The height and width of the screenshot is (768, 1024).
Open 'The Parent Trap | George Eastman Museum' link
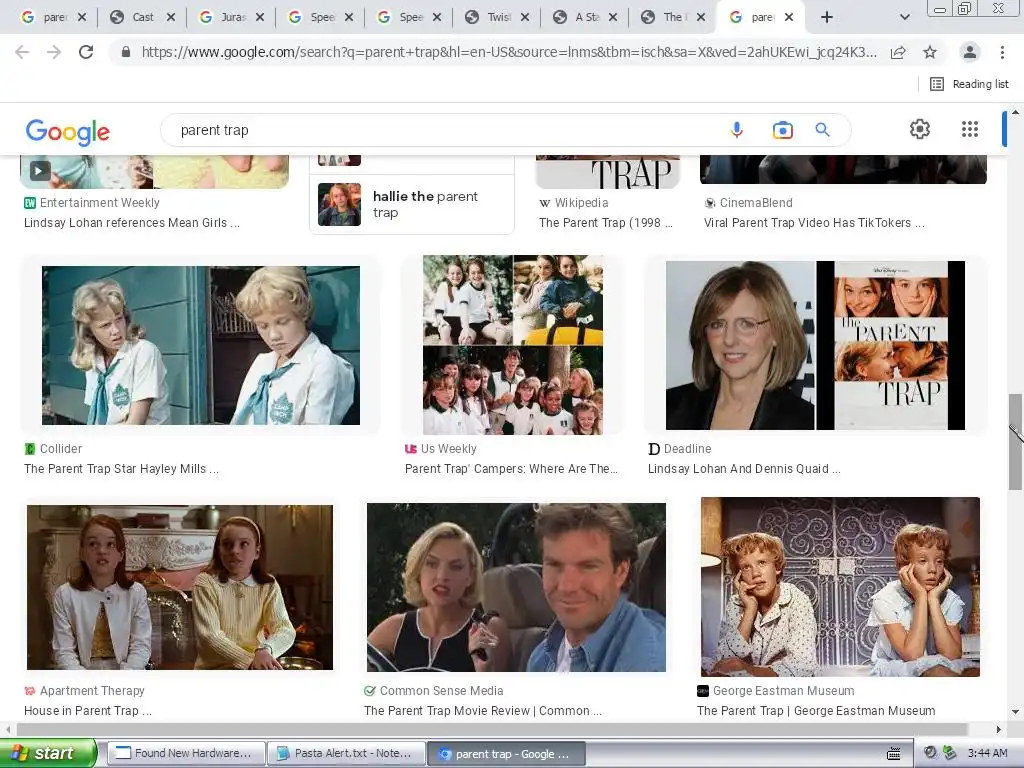[x=816, y=711]
